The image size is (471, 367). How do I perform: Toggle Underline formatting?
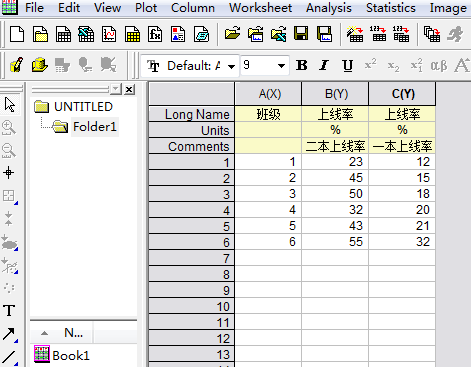(x=348, y=65)
